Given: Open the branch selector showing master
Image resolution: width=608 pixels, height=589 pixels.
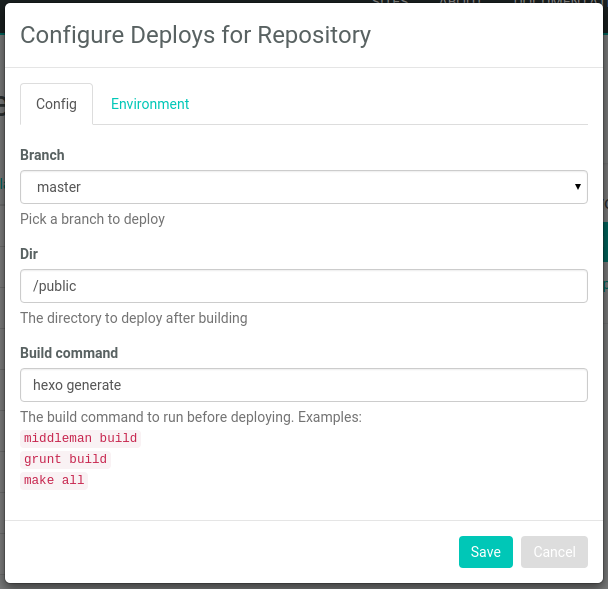Looking at the screenshot, I should 300,187.
